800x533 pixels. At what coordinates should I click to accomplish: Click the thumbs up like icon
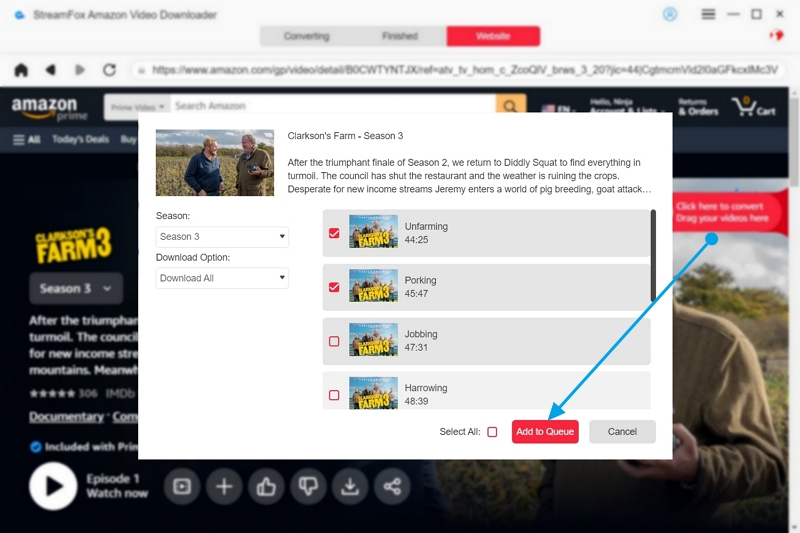(266, 486)
